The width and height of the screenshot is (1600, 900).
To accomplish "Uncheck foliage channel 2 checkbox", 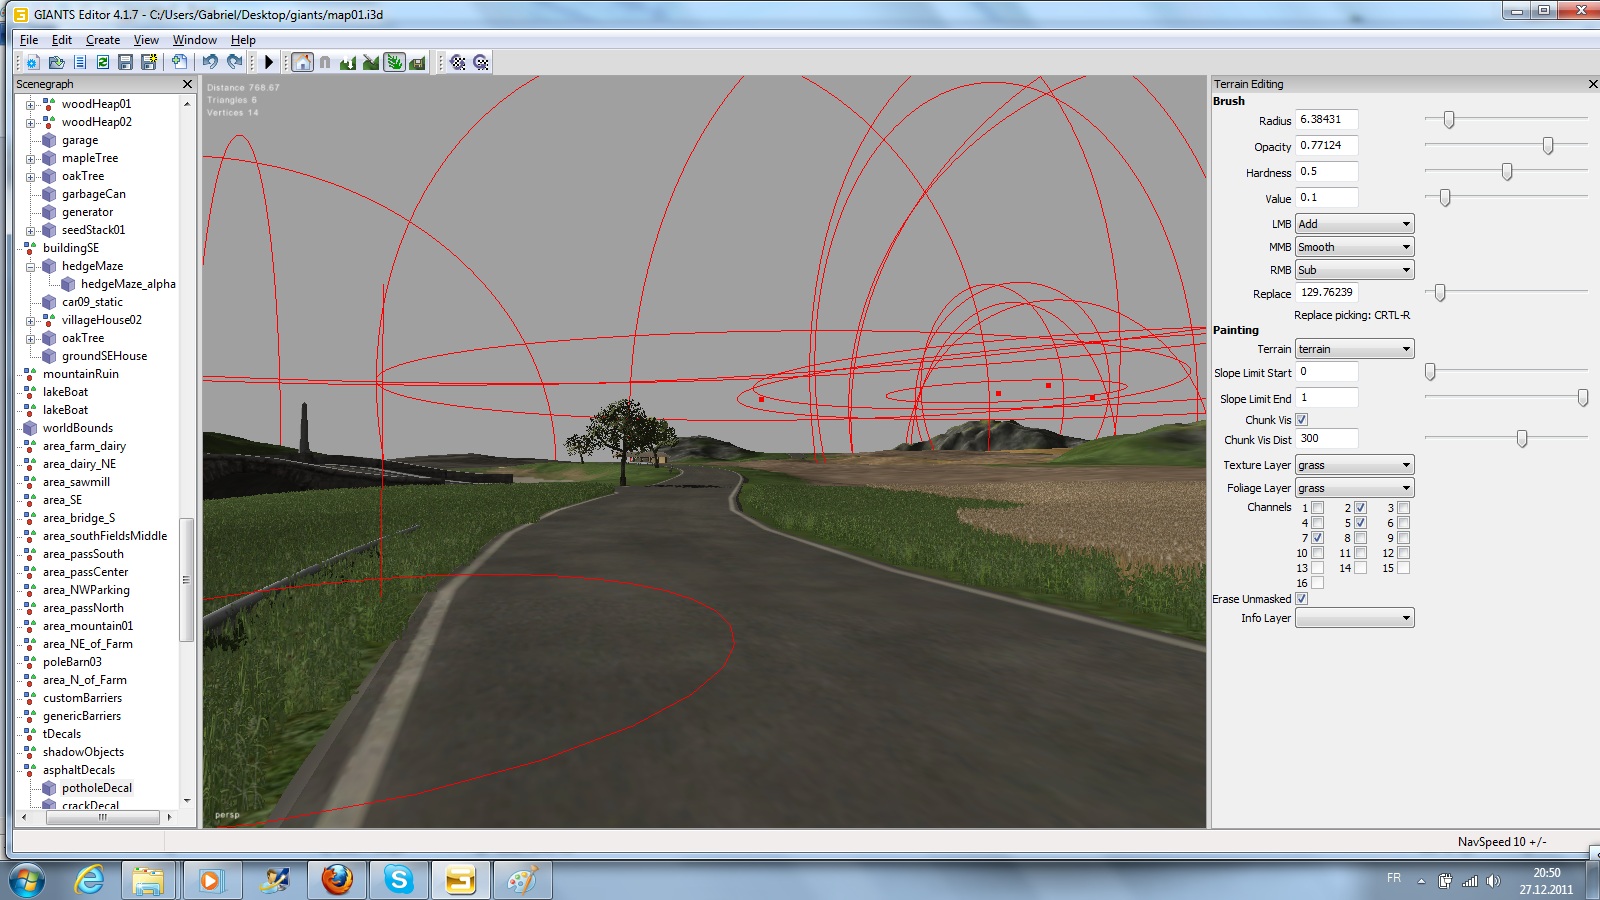I will pyautogui.click(x=1360, y=508).
